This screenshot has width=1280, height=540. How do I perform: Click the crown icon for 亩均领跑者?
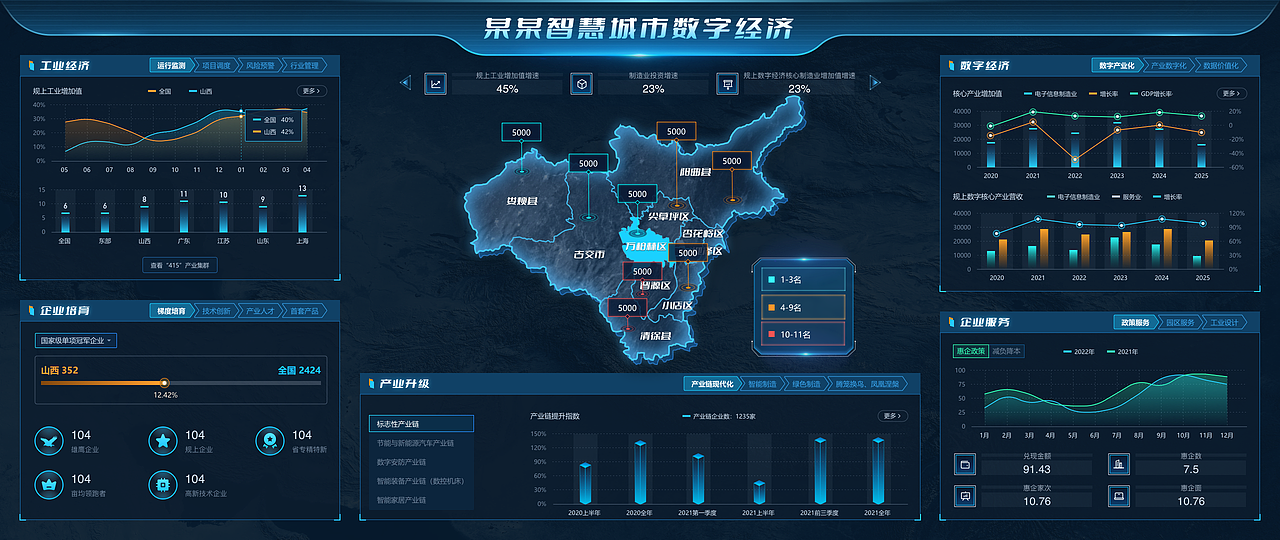(x=49, y=484)
